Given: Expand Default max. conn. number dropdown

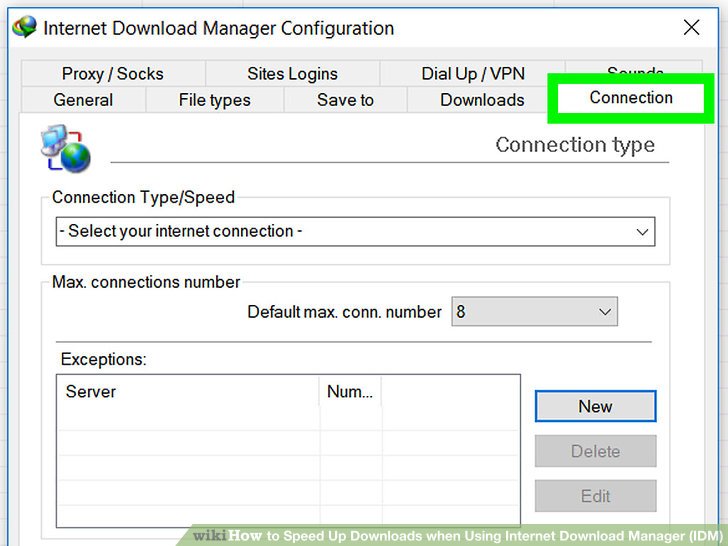Looking at the screenshot, I should click(534, 312).
